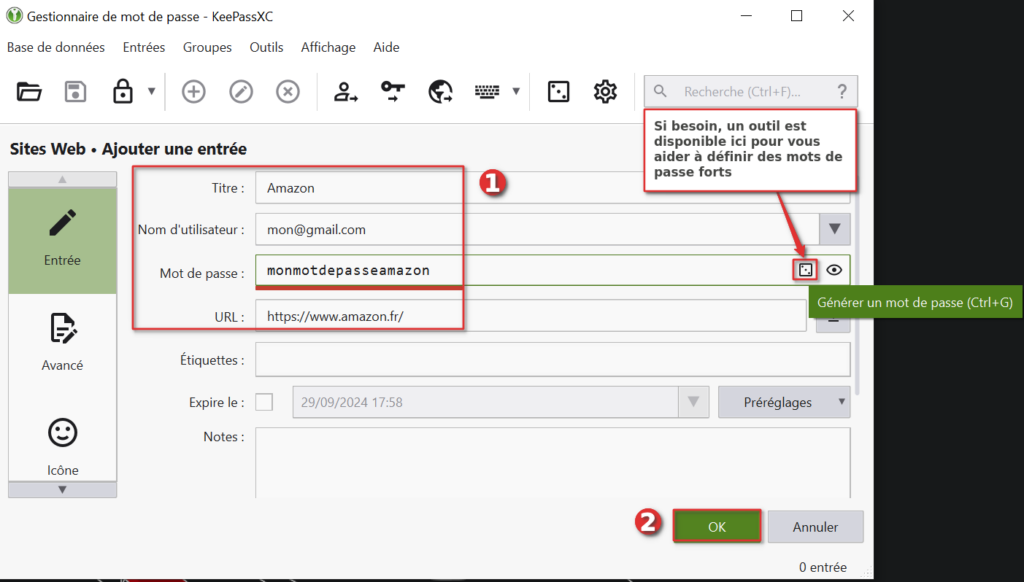This screenshot has height=582, width=1024.
Task: Open the expiration date dropdown arrow
Action: (x=692, y=402)
